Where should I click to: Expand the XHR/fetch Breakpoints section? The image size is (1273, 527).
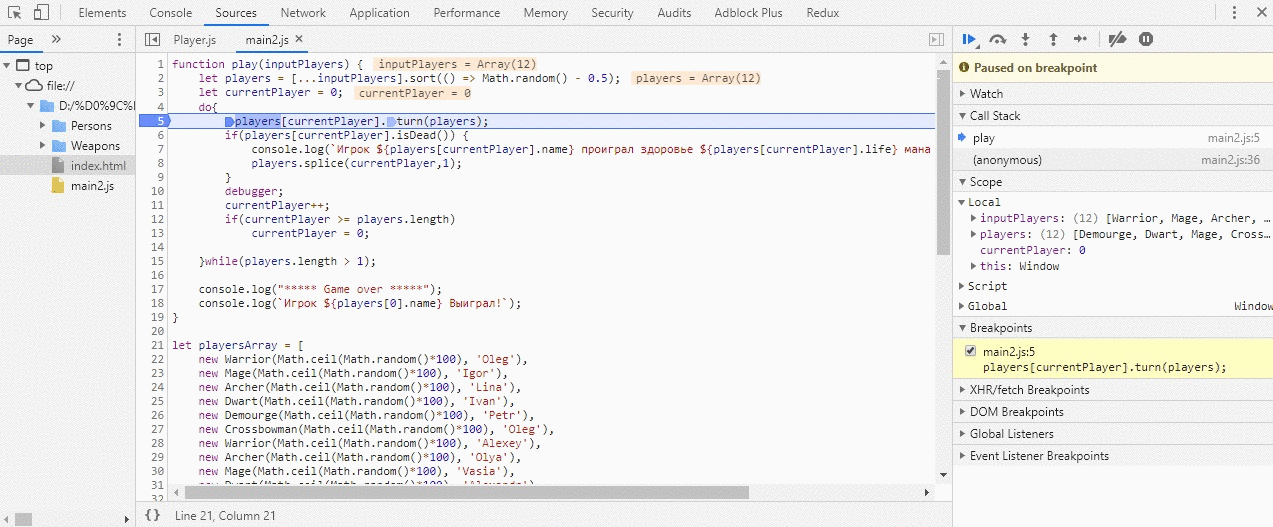click(x=1029, y=390)
